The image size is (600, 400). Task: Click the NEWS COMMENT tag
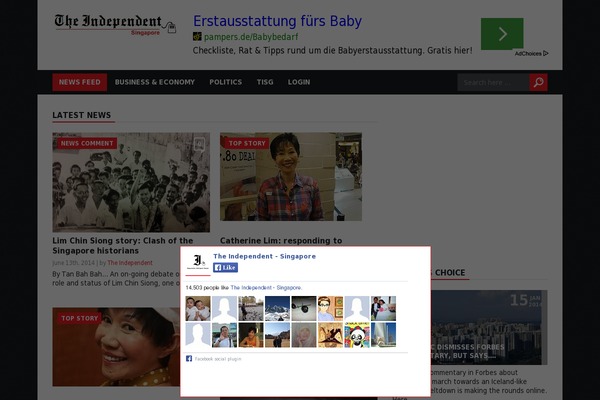tap(87, 144)
